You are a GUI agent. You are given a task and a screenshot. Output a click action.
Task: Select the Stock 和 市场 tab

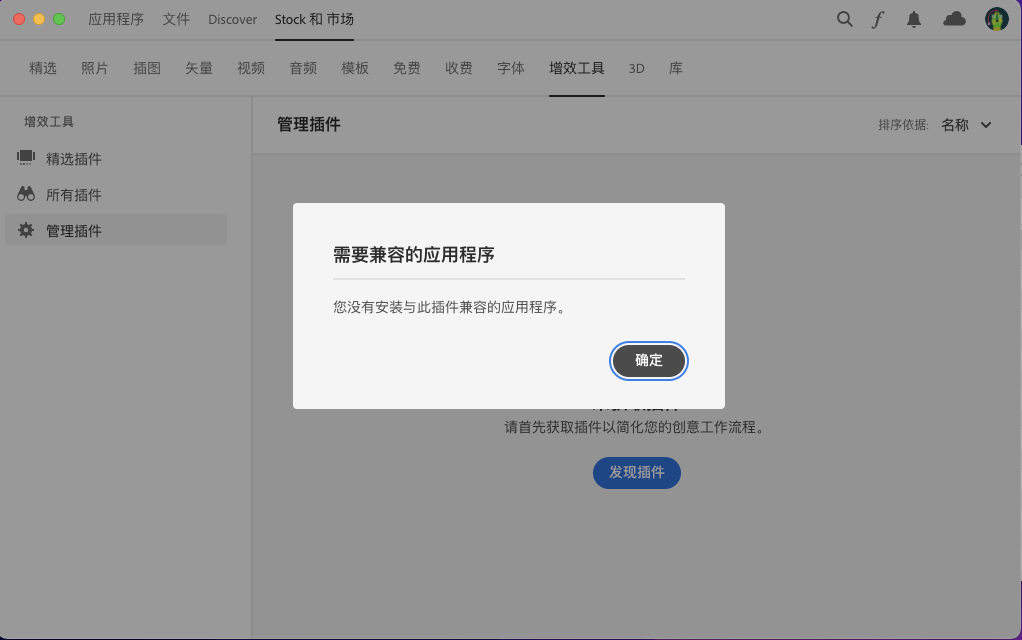(314, 20)
